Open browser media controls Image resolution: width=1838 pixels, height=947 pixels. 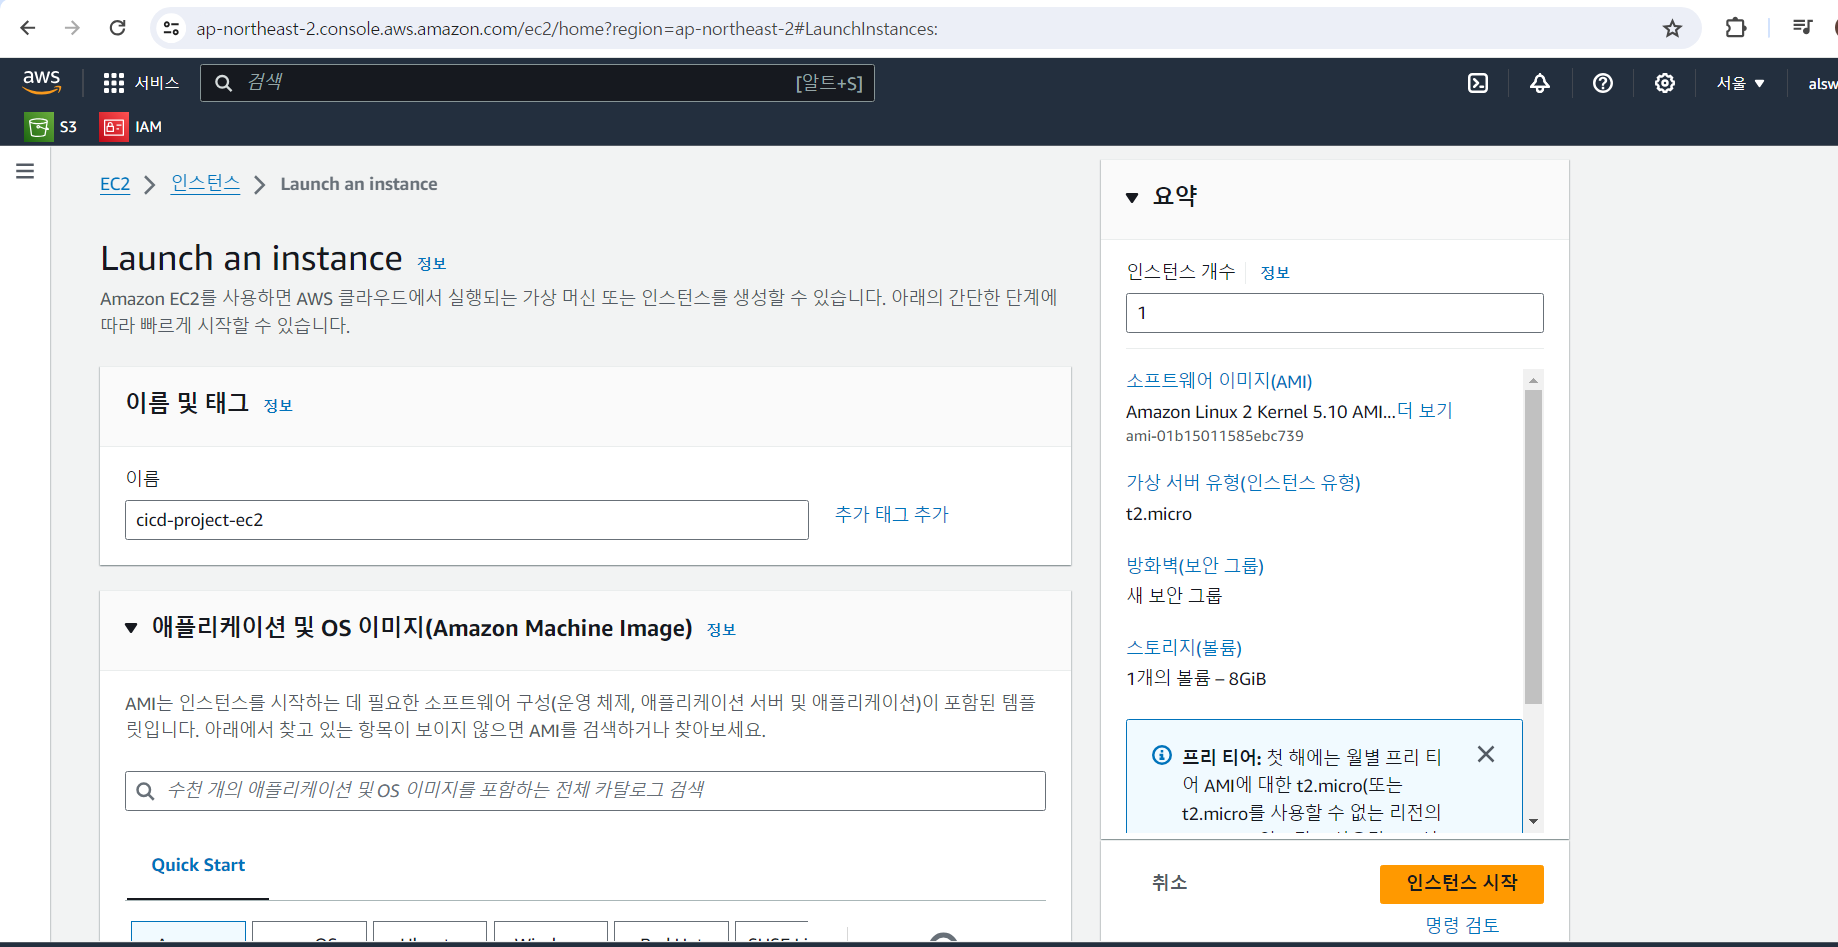click(1802, 28)
